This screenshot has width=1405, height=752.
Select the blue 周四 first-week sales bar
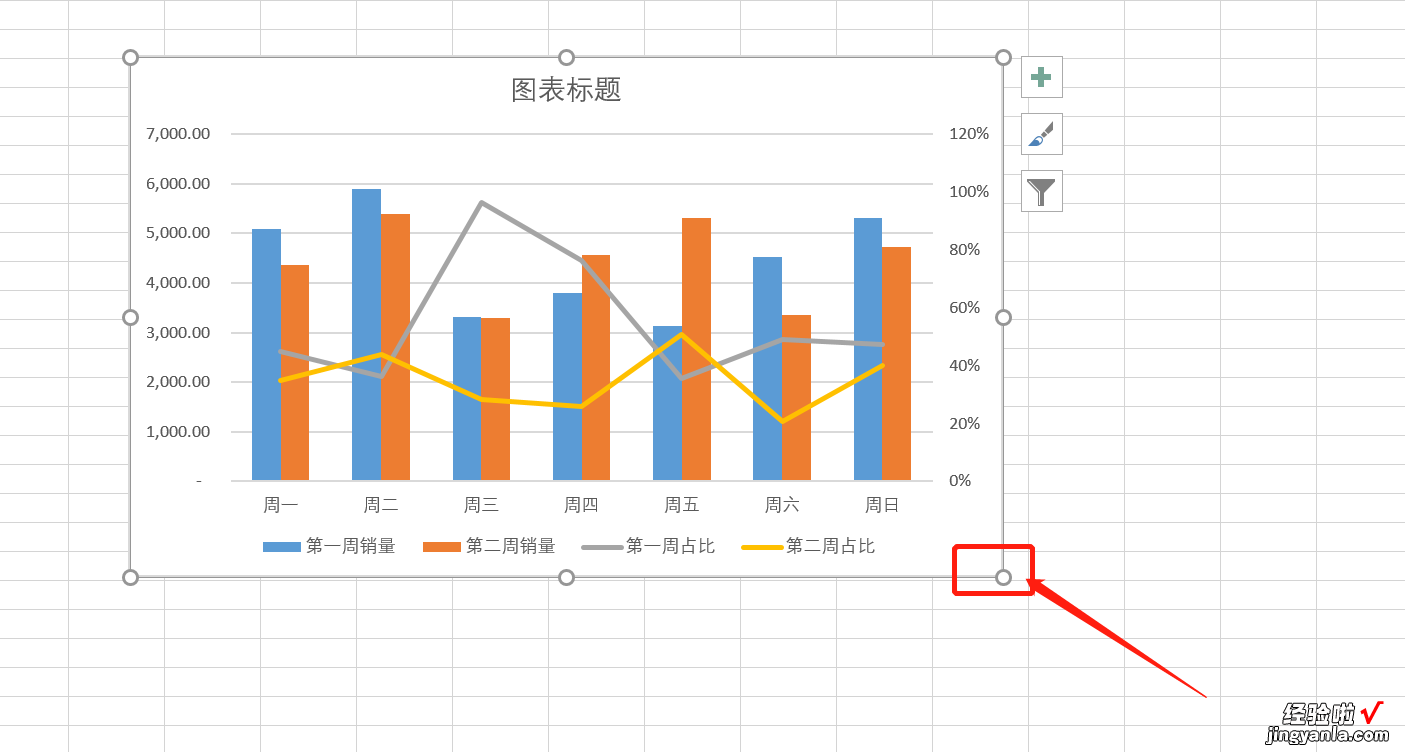(567, 387)
